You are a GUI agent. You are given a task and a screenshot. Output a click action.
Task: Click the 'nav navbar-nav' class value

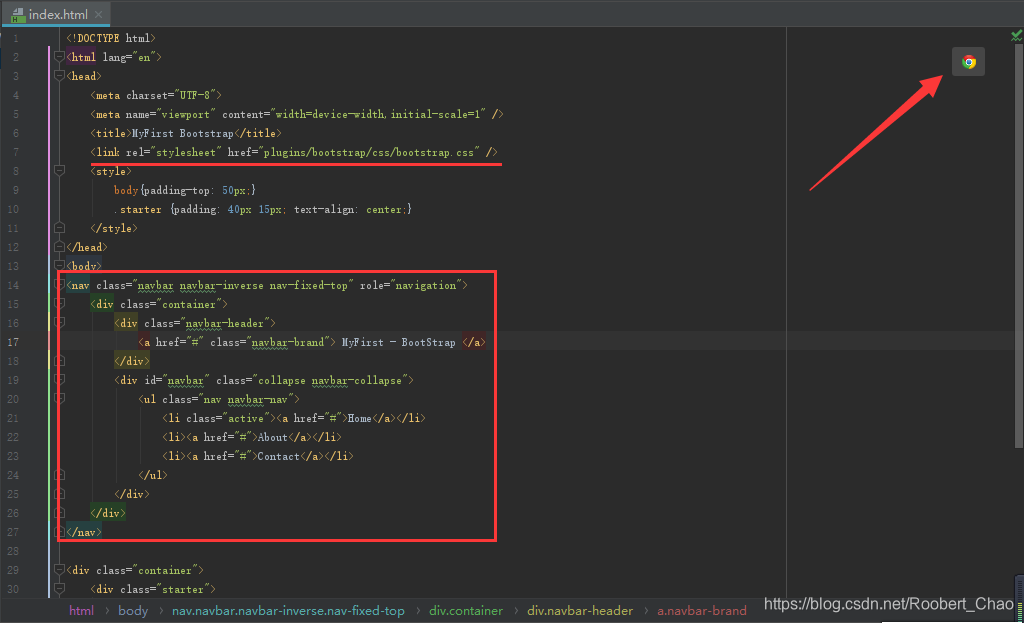point(248,399)
